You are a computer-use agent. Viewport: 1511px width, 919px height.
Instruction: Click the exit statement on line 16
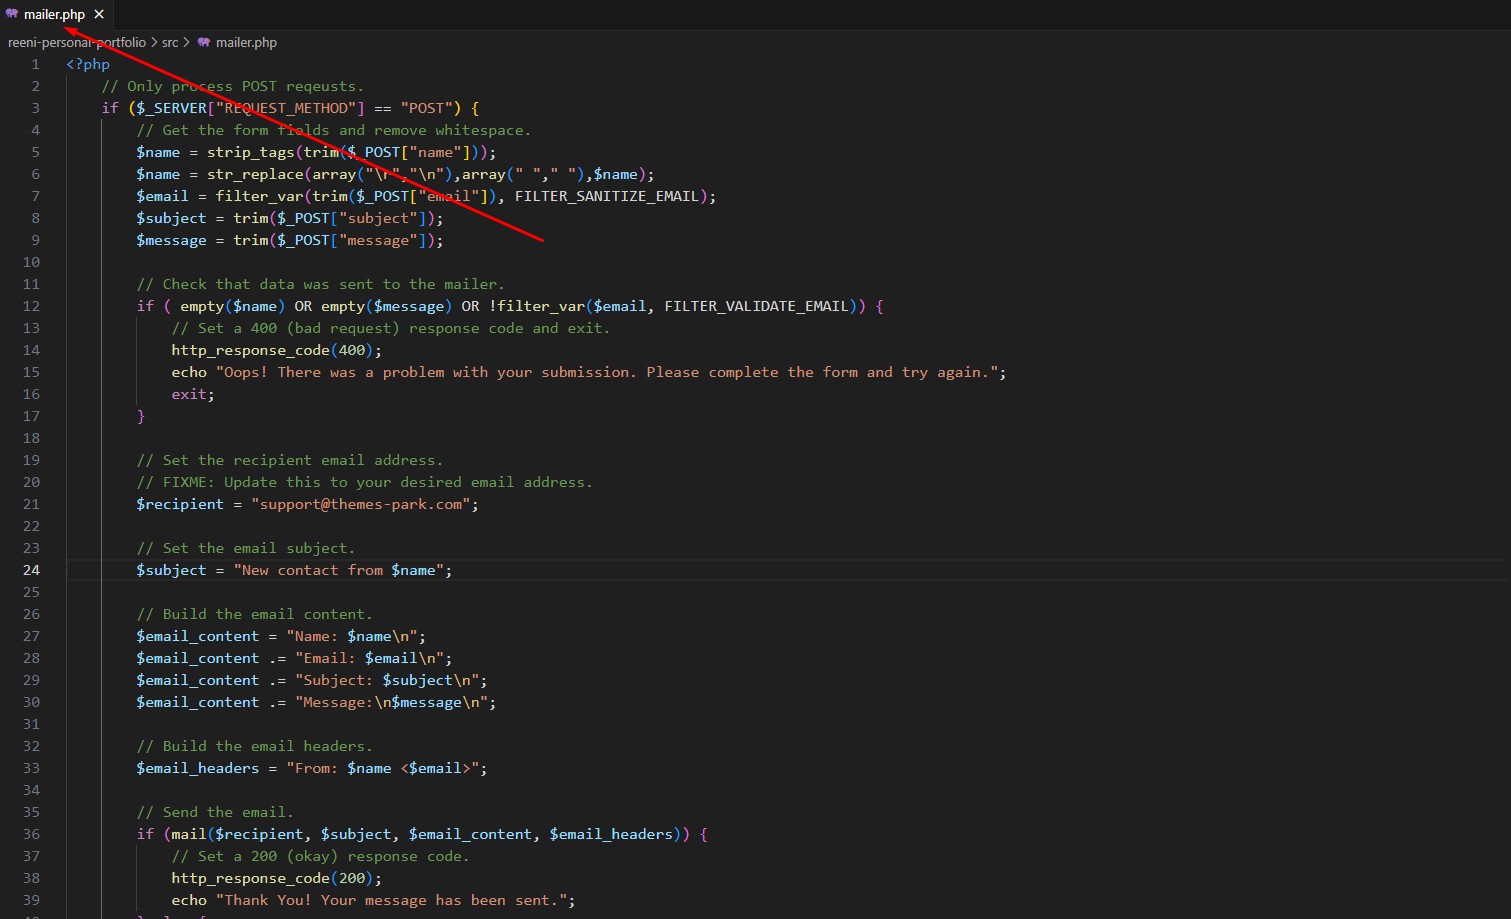[x=190, y=394]
